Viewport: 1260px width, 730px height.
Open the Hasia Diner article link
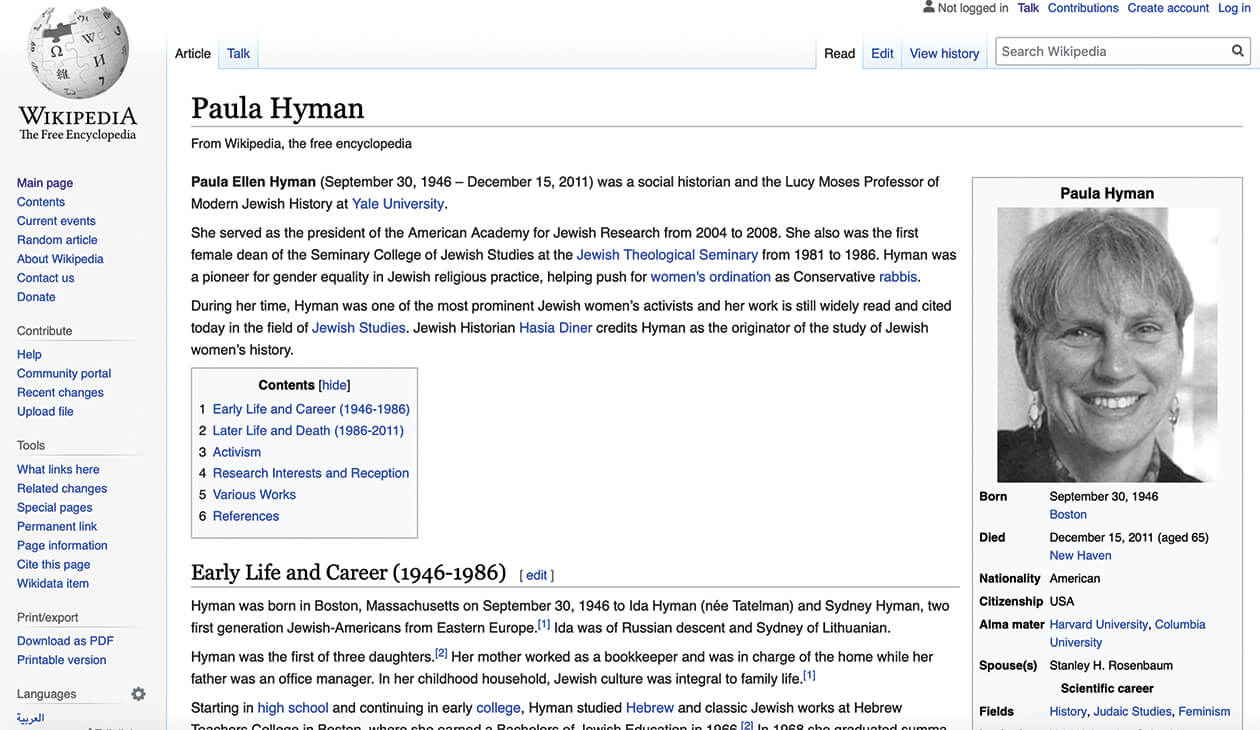pyautogui.click(x=555, y=326)
